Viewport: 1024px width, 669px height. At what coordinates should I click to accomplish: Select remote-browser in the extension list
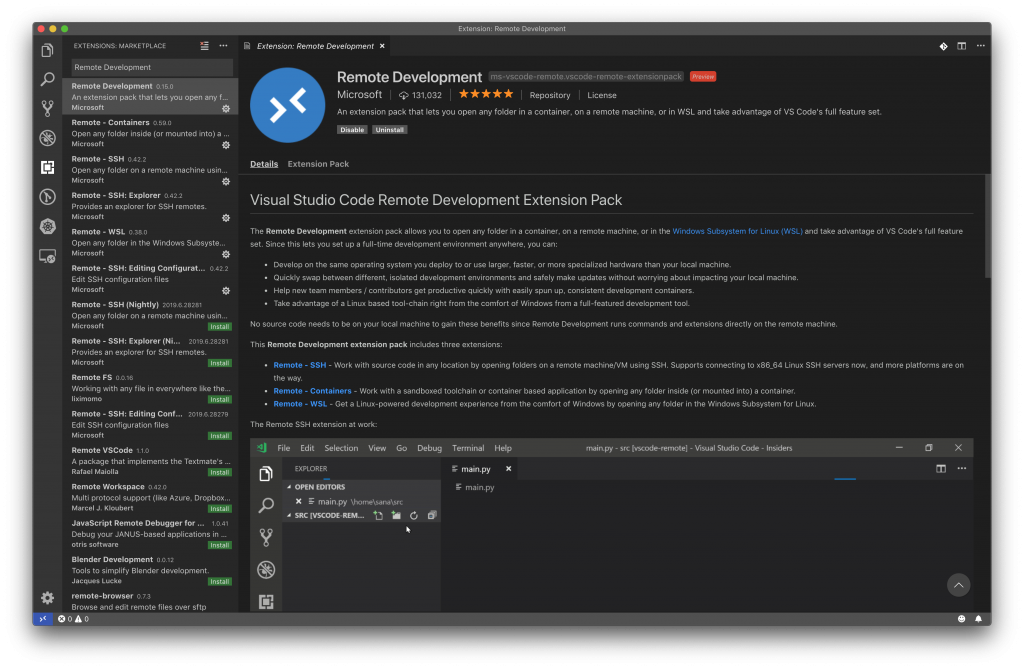[x=150, y=601]
